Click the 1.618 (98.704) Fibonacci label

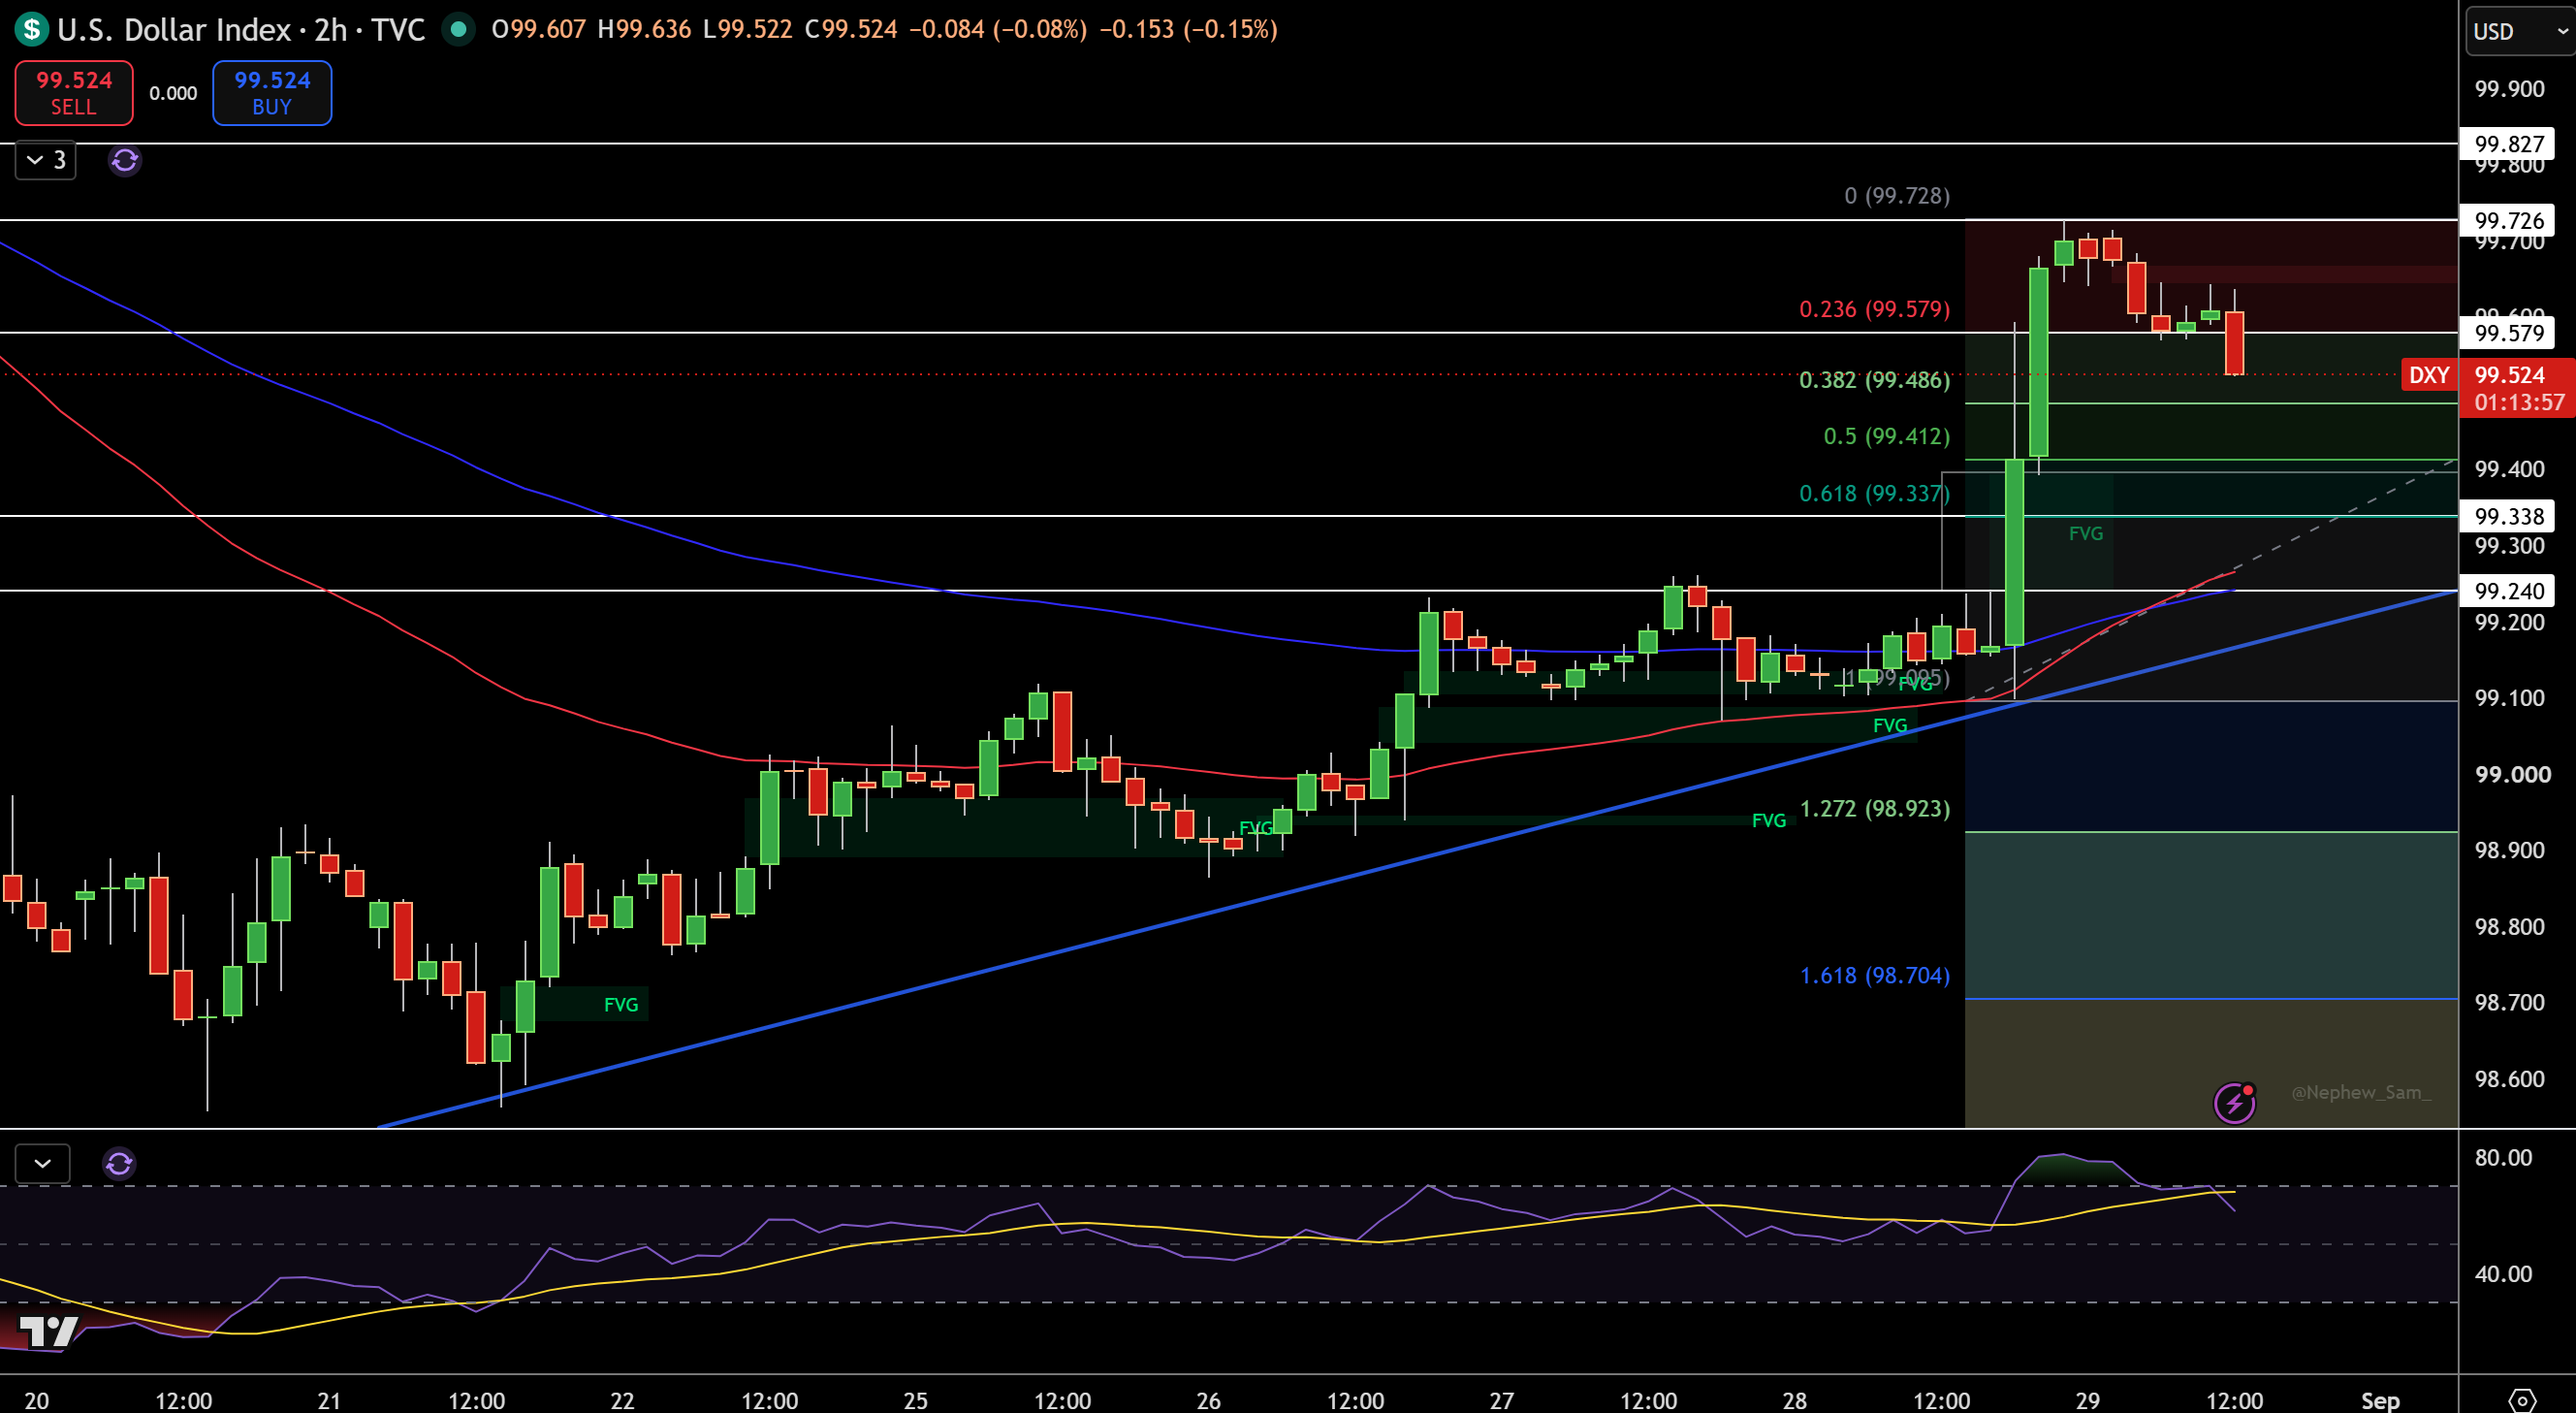[1874, 975]
